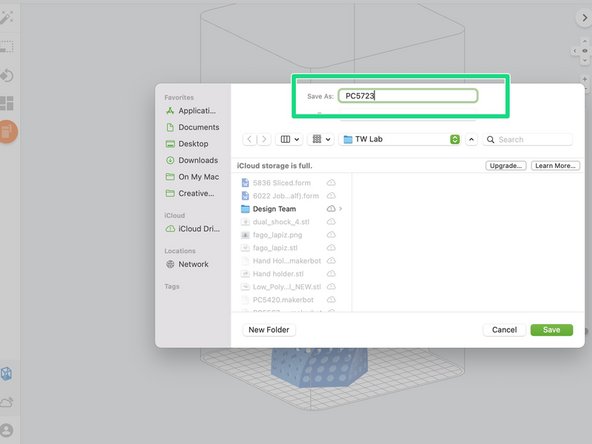
Task: Select iCloud Drive in sidebar
Action: click(193, 229)
